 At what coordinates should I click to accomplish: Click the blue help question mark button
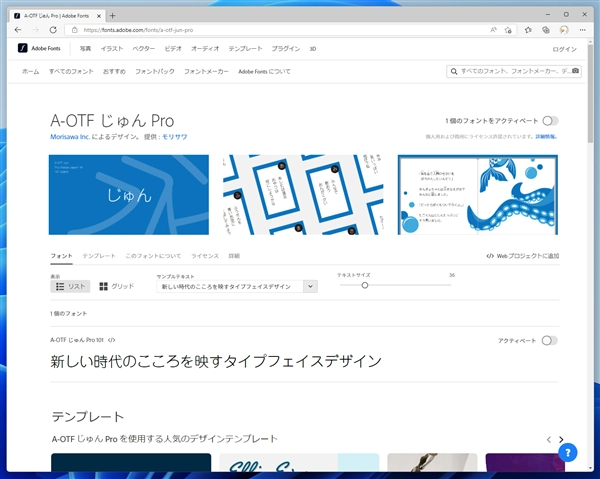point(567,453)
